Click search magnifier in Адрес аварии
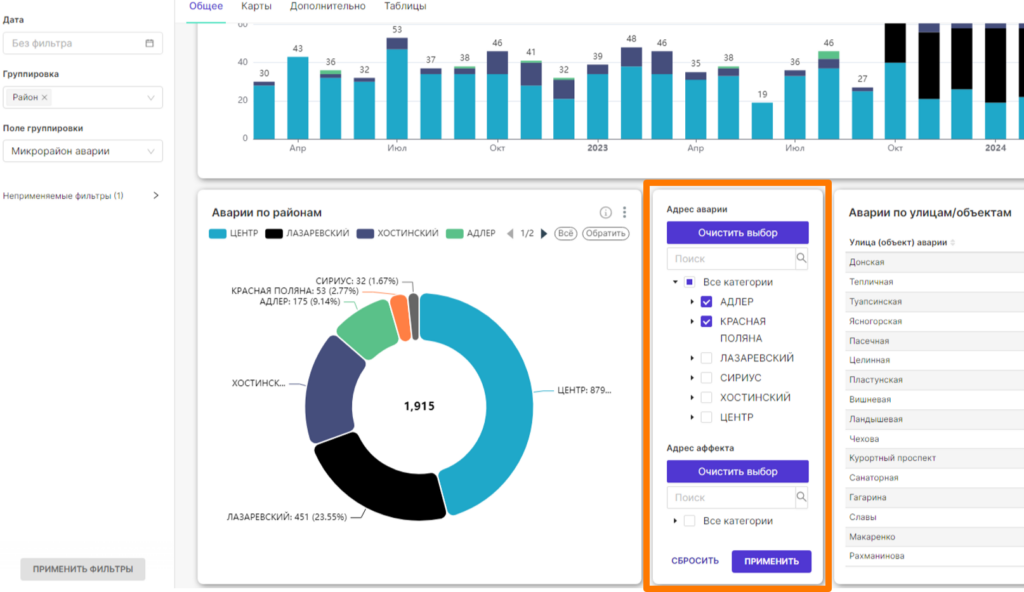The height and width of the screenshot is (592, 1024). (x=801, y=258)
